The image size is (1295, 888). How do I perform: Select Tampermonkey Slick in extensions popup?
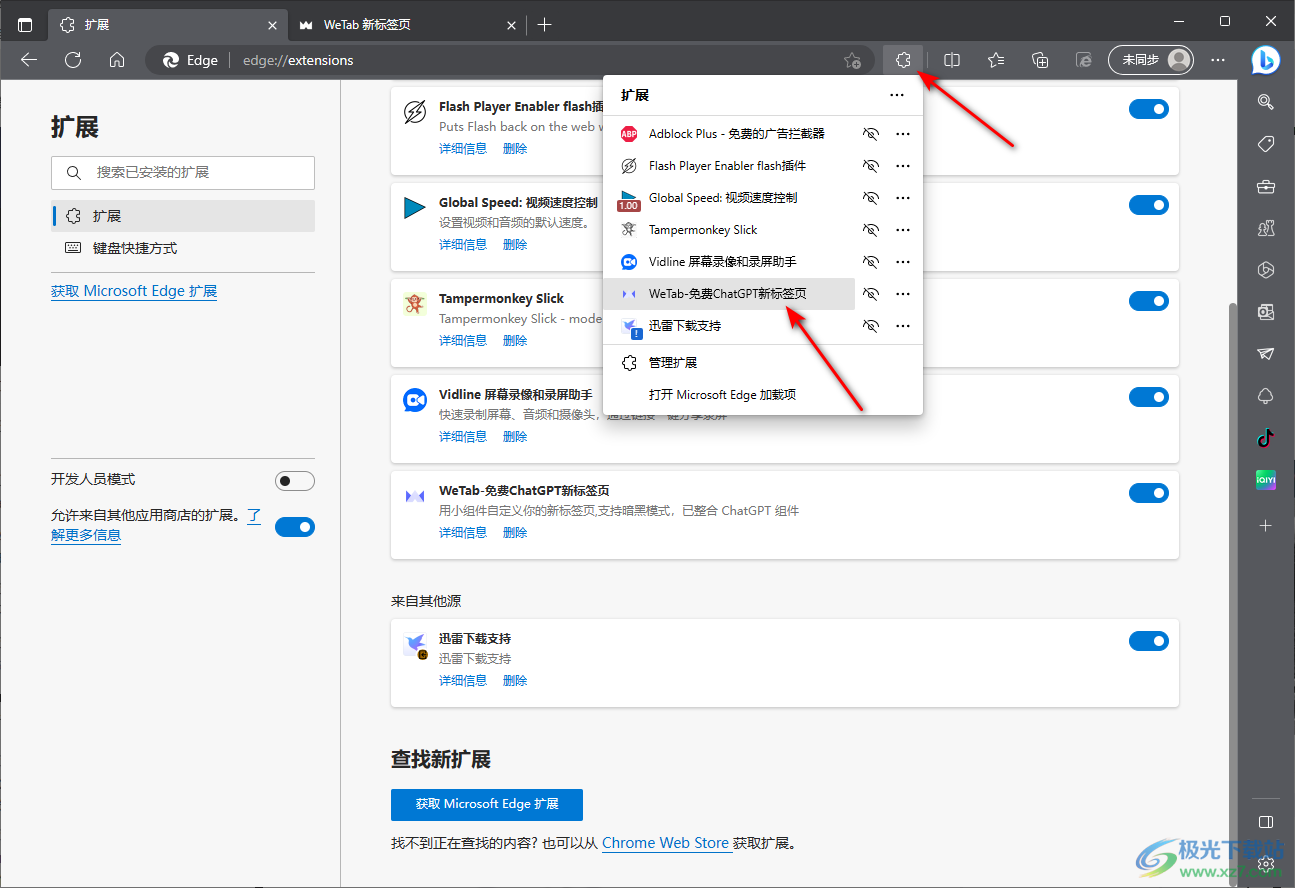[730, 230]
